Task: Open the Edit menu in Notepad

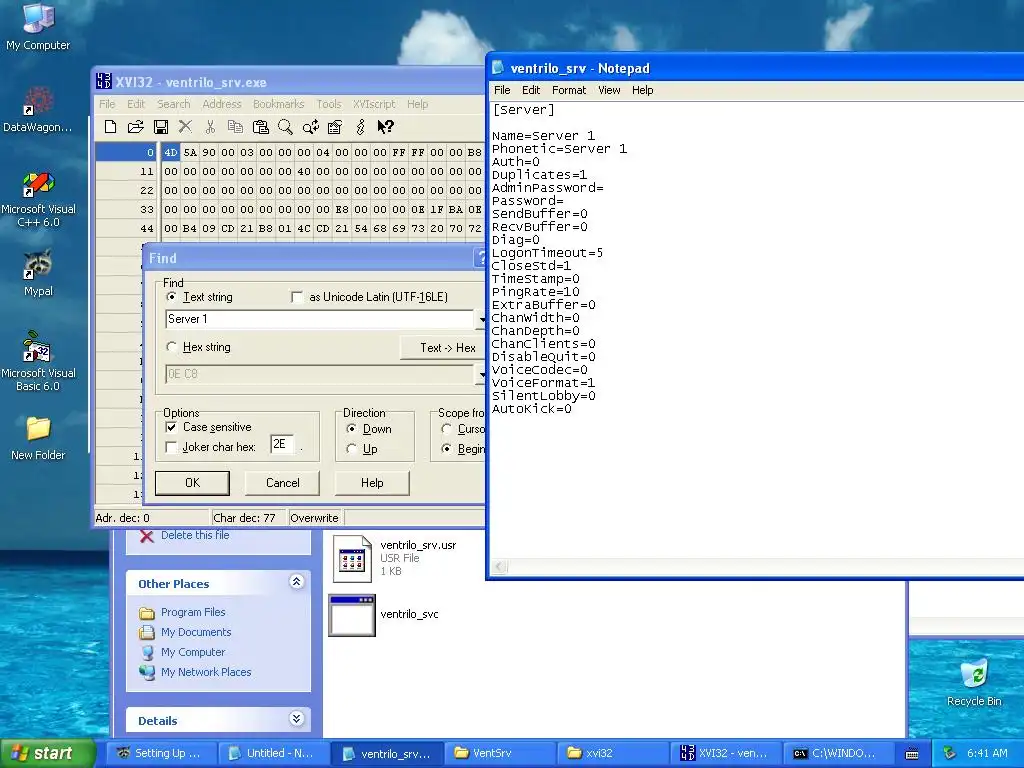Action: 531,90
